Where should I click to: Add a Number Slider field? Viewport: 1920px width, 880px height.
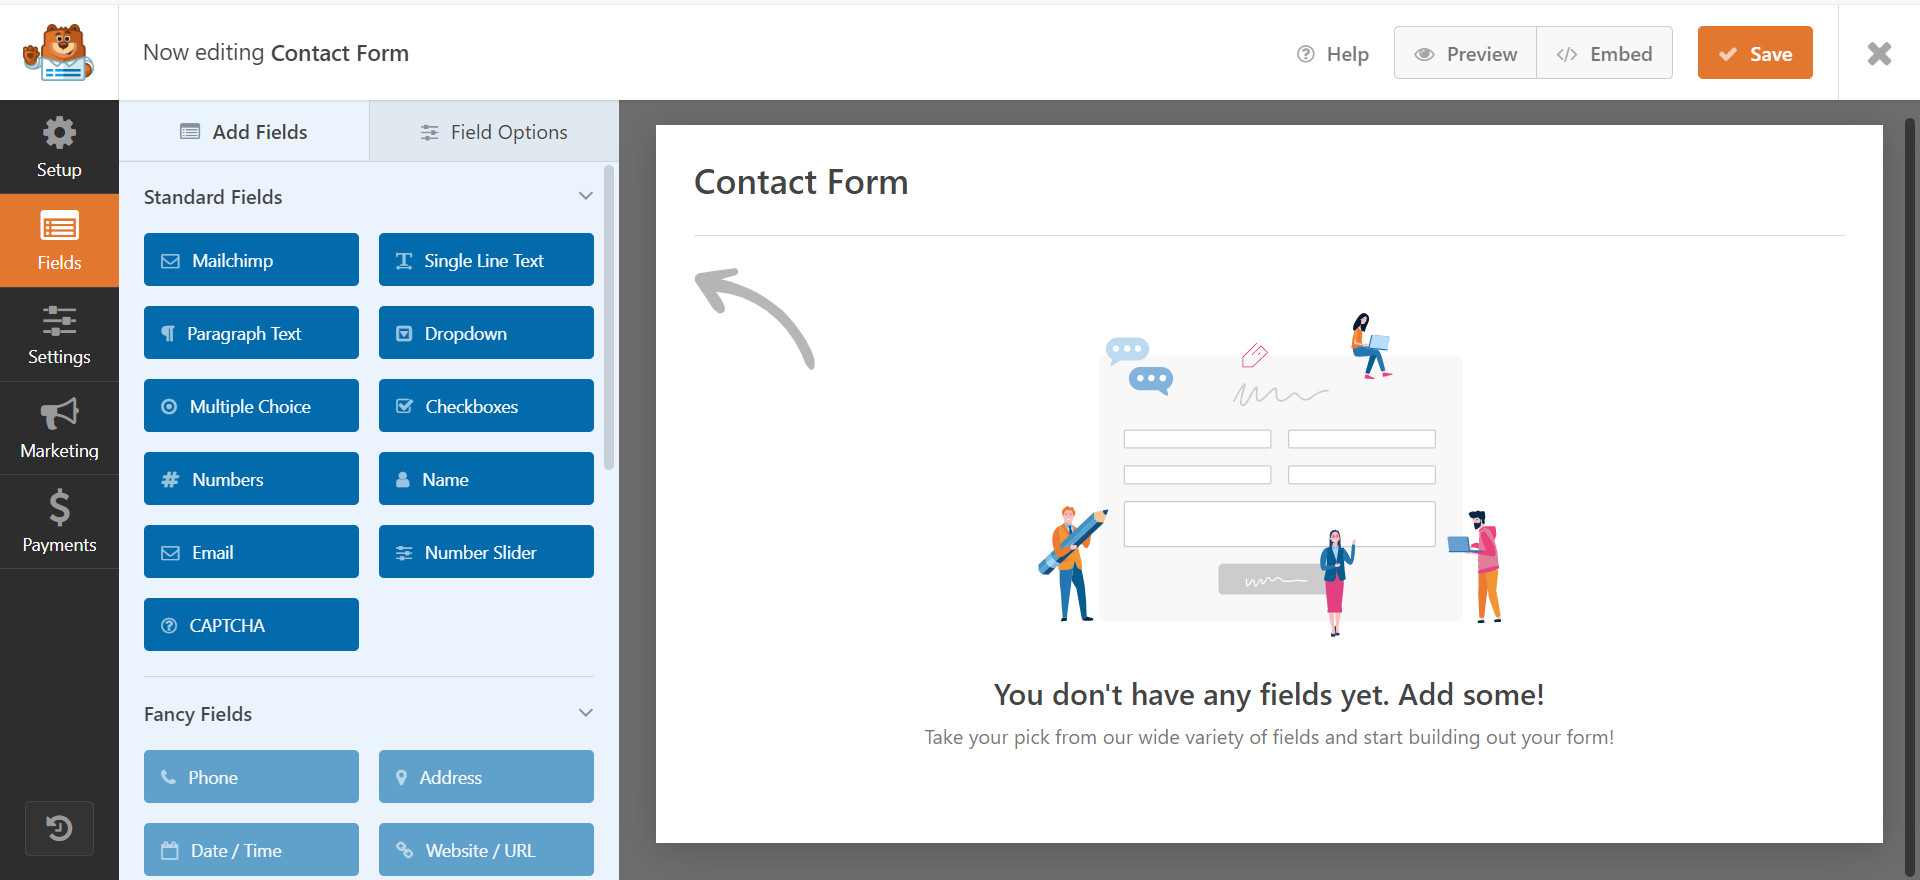pyautogui.click(x=486, y=552)
